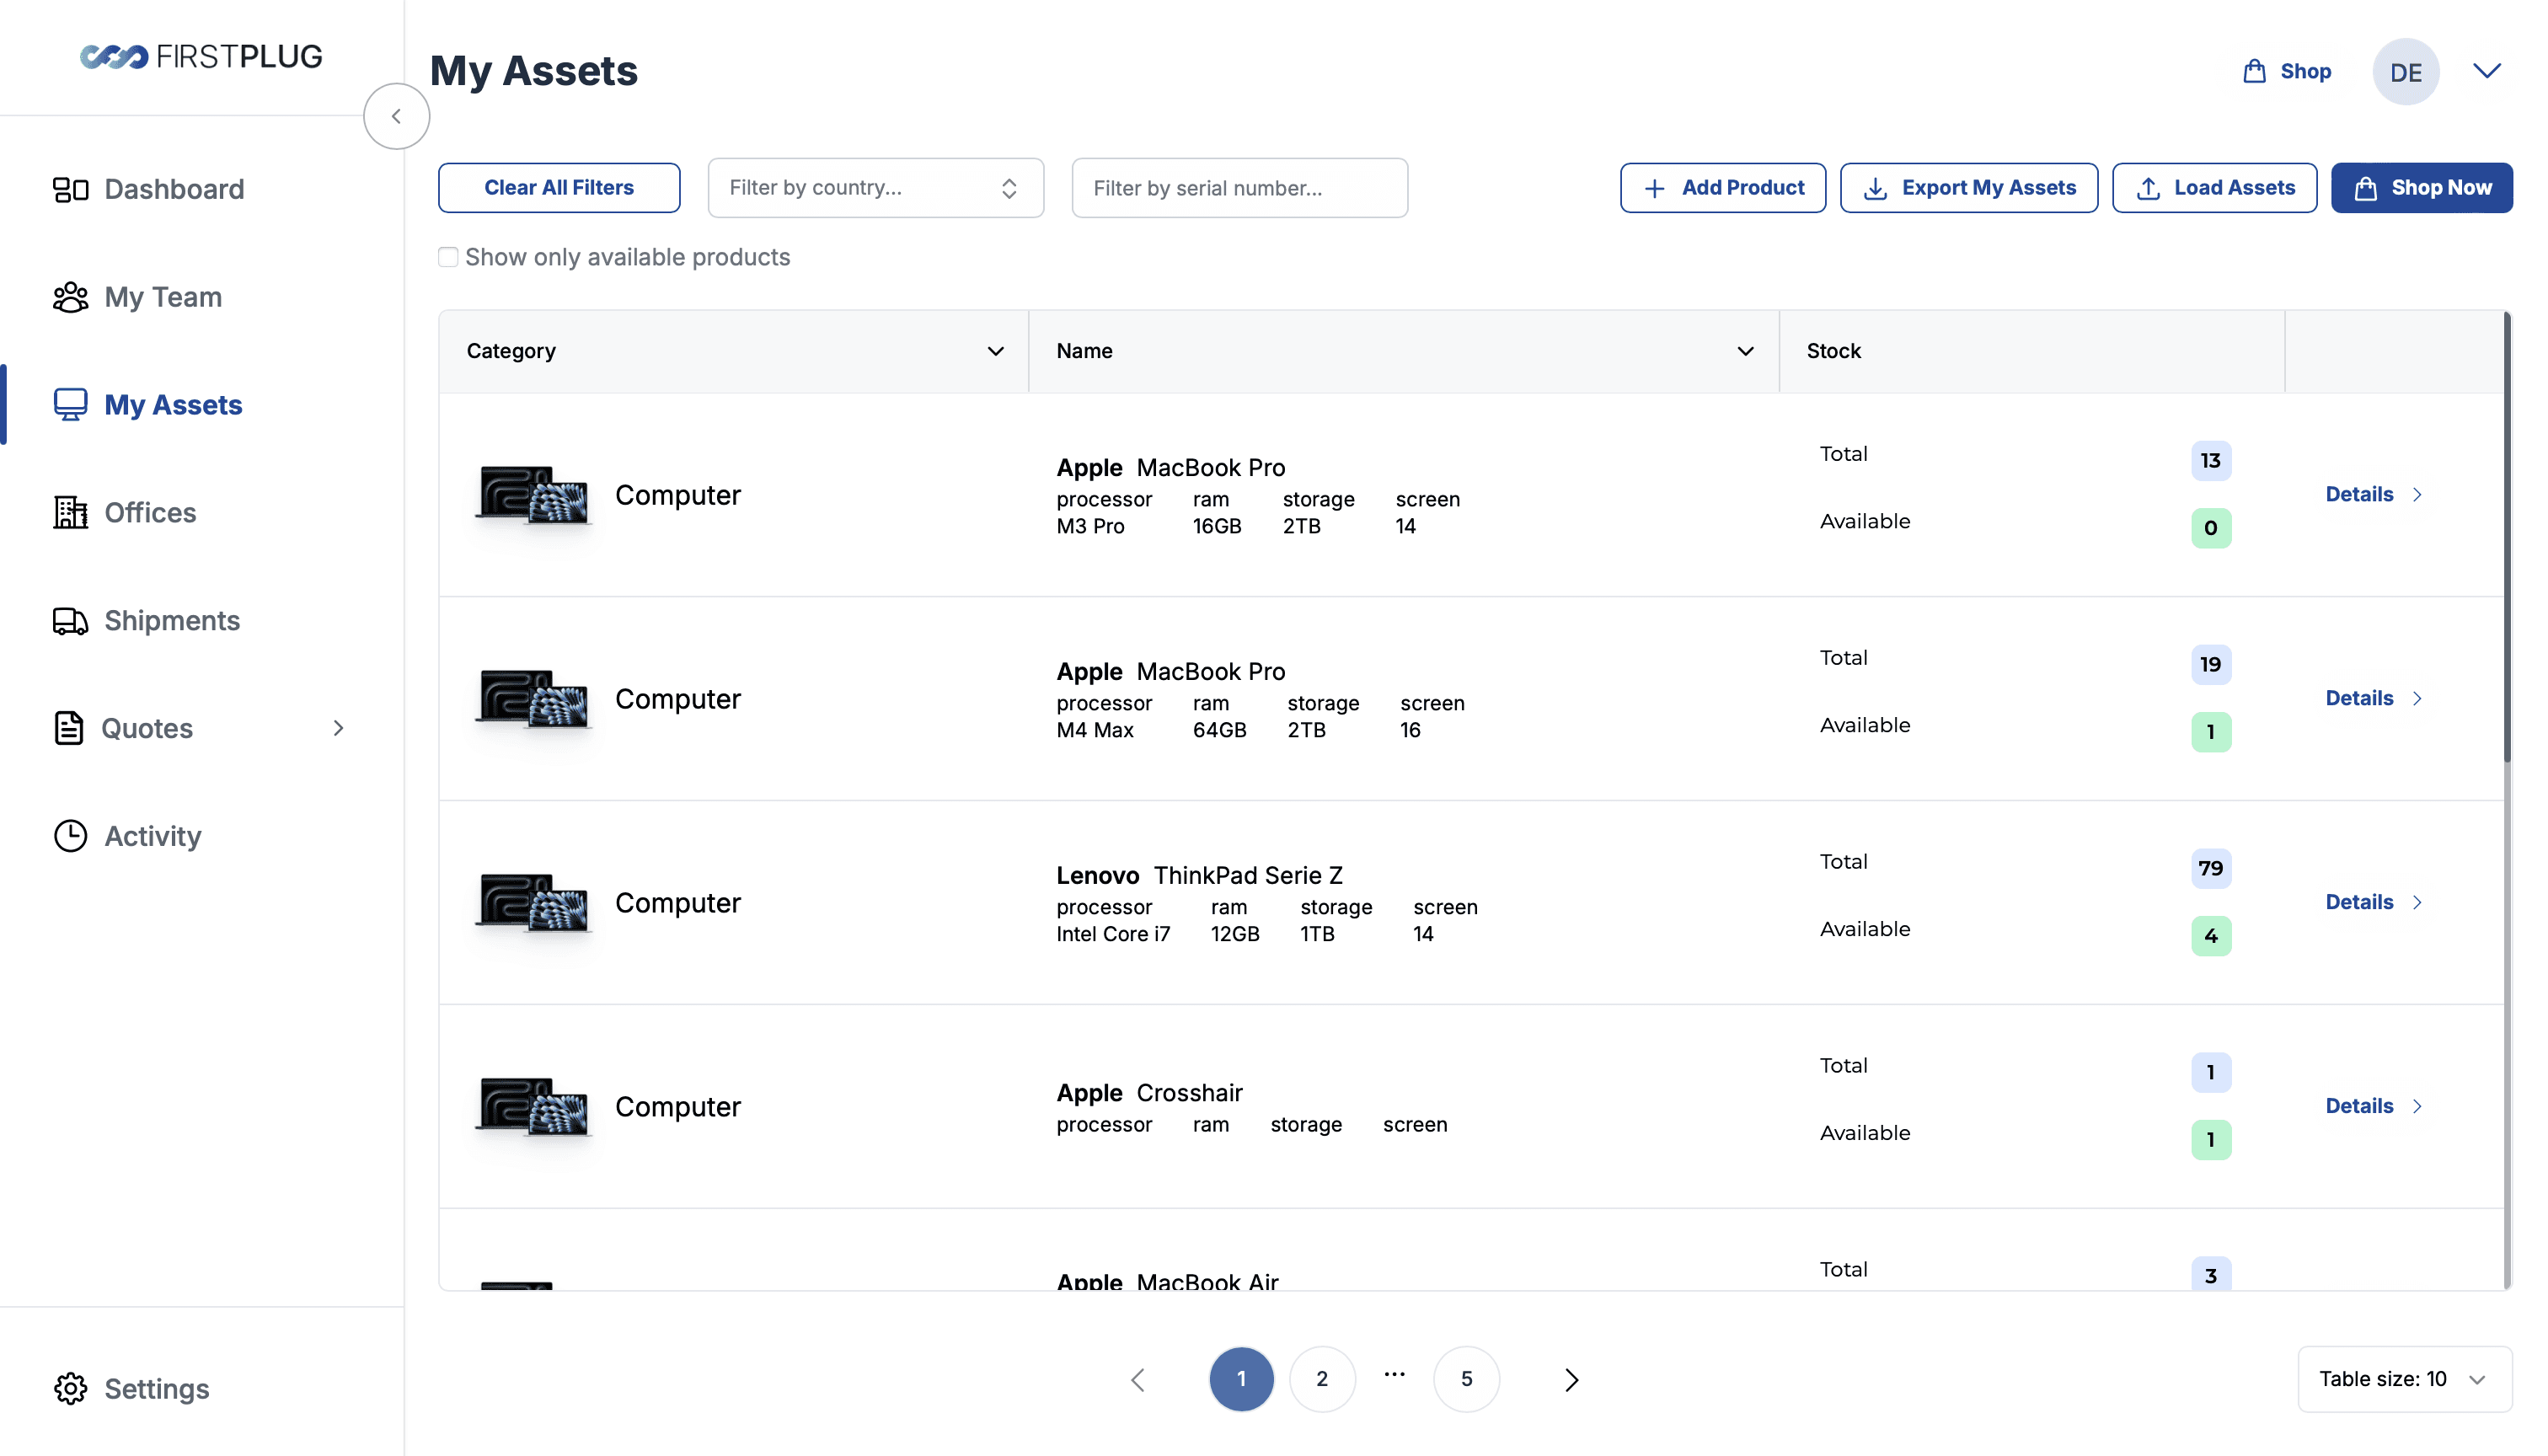Go to Dashboard in the sidebar

[x=149, y=189]
